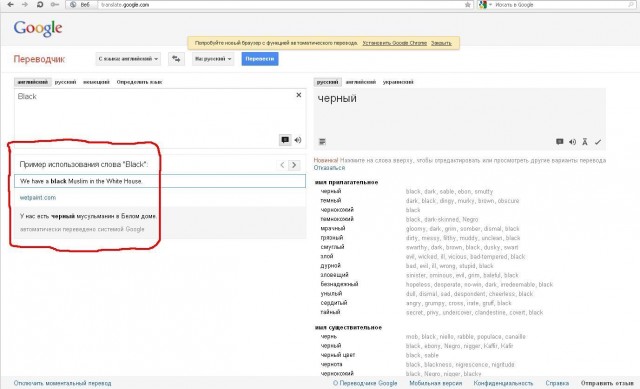Viewport: 640px width, 389px height.
Task: Select dictionary entry 'зловещий'
Action: click(x=334, y=275)
